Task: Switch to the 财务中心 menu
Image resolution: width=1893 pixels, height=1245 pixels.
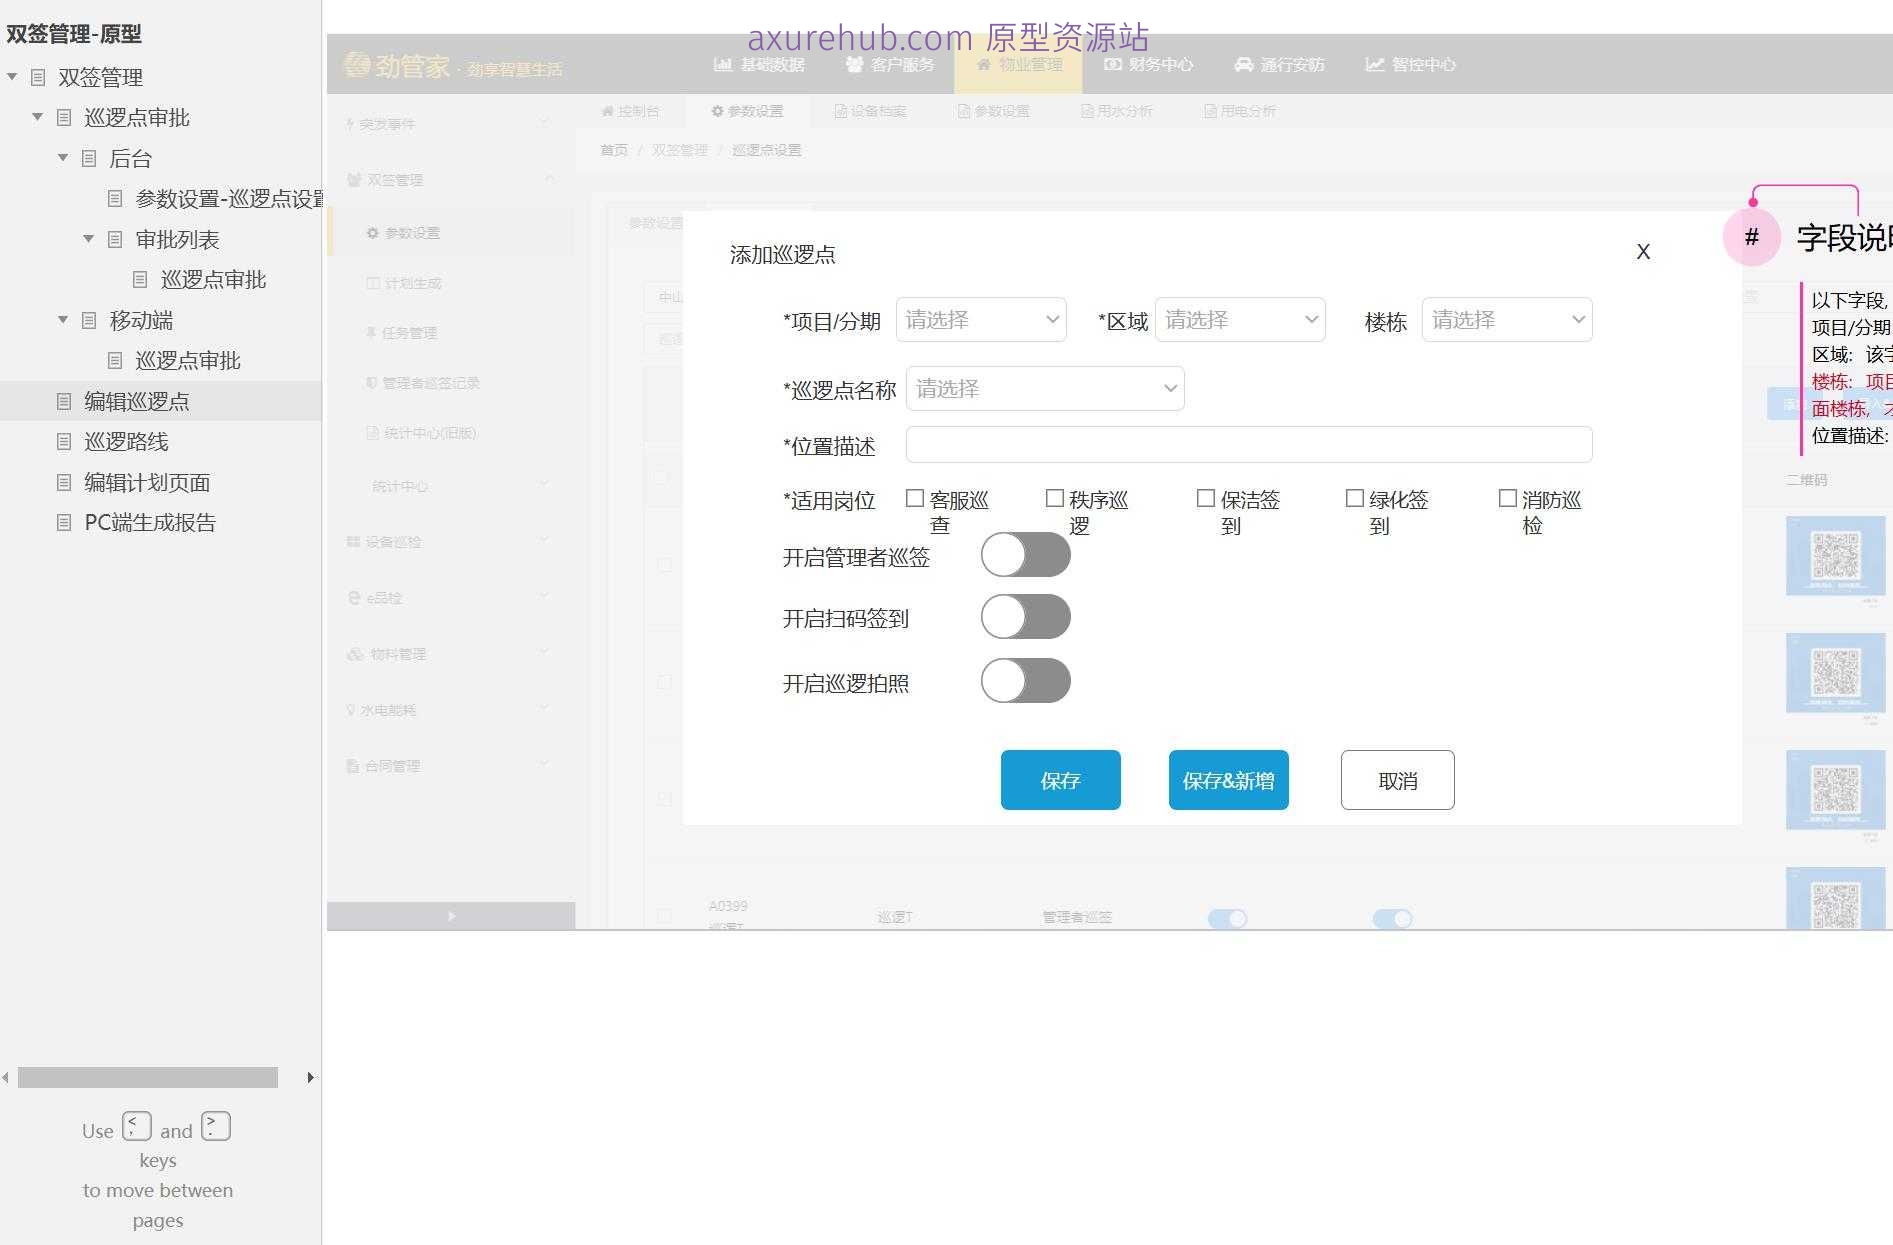Action: [x=1148, y=64]
